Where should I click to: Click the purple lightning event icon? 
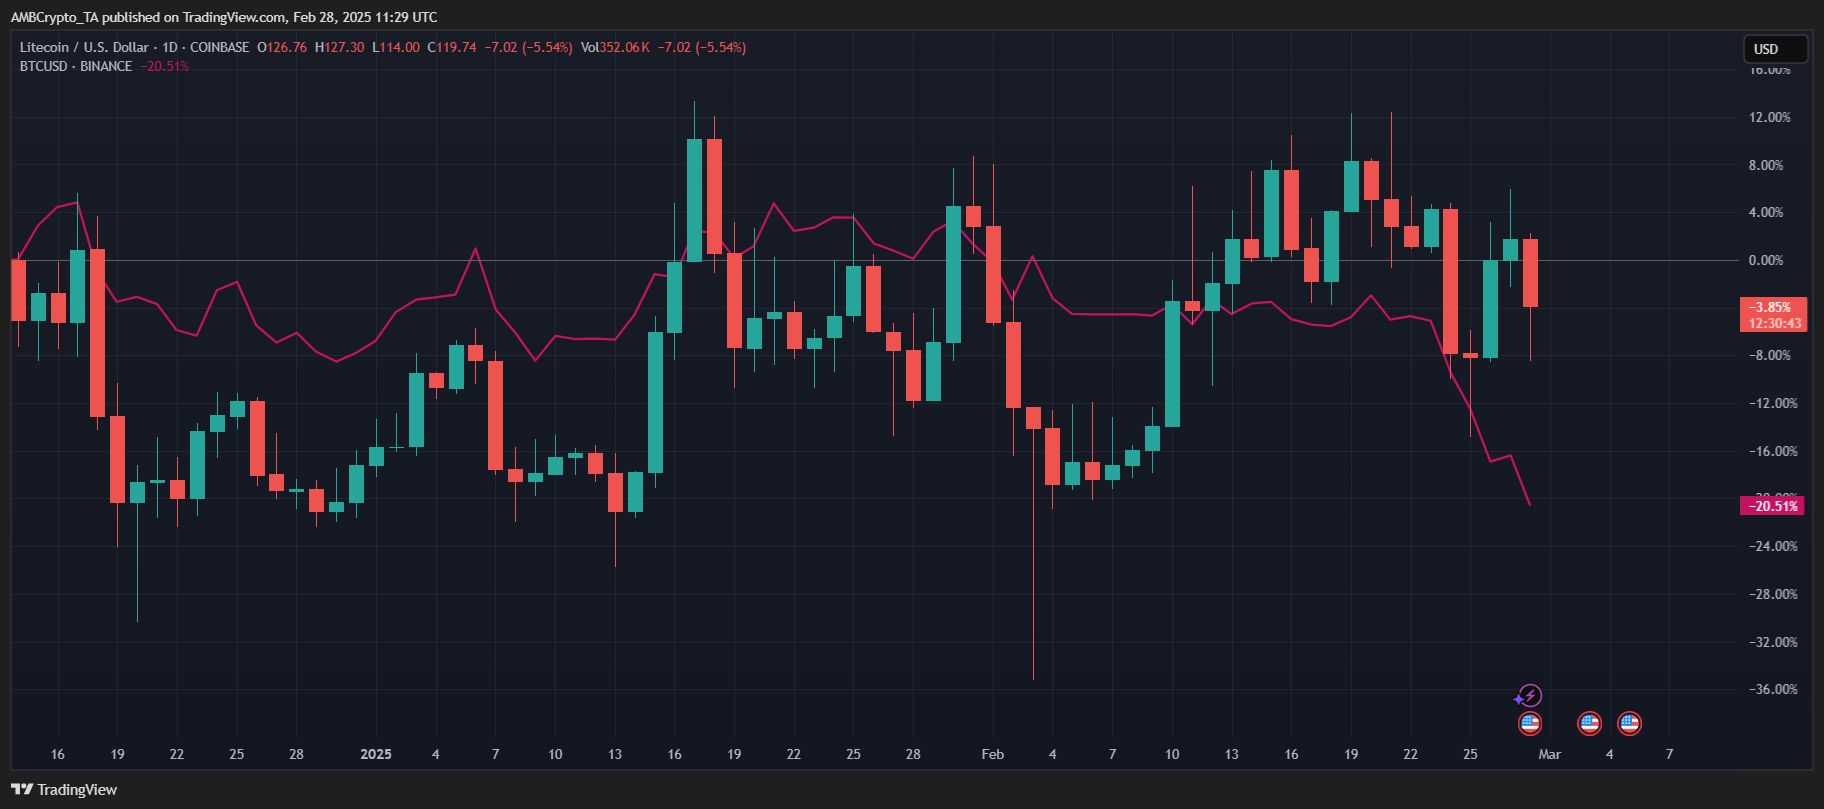point(1529,695)
